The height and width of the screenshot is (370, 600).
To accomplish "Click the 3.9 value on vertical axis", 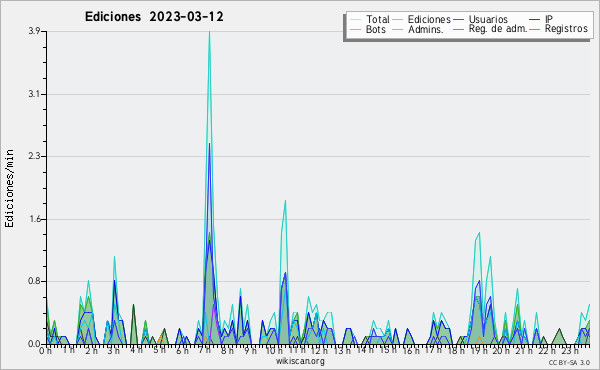I will tap(34, 31).
